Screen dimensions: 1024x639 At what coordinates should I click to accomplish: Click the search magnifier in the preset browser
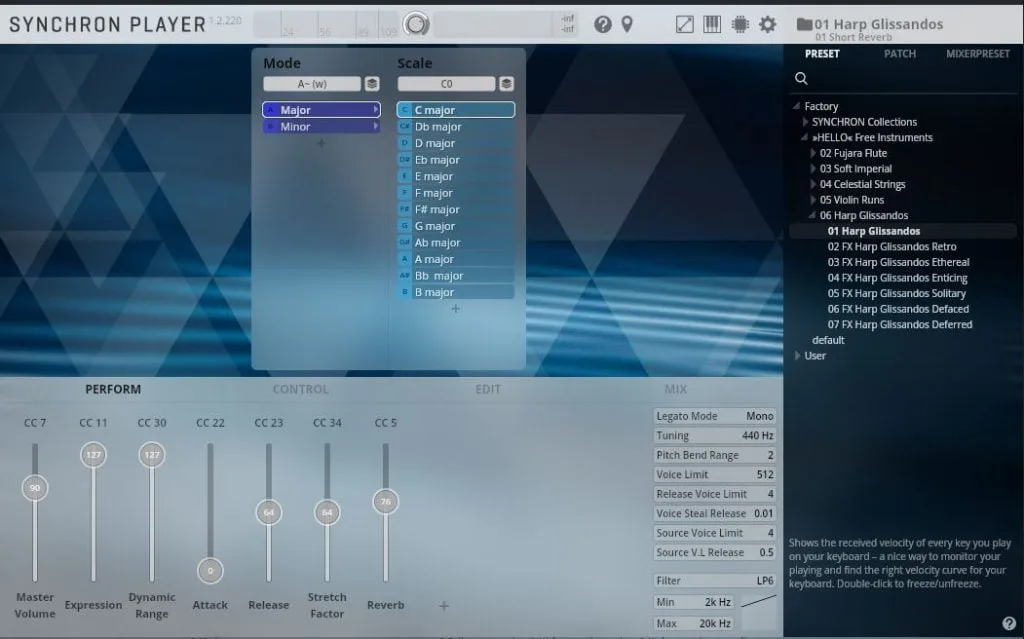[801, 76]
